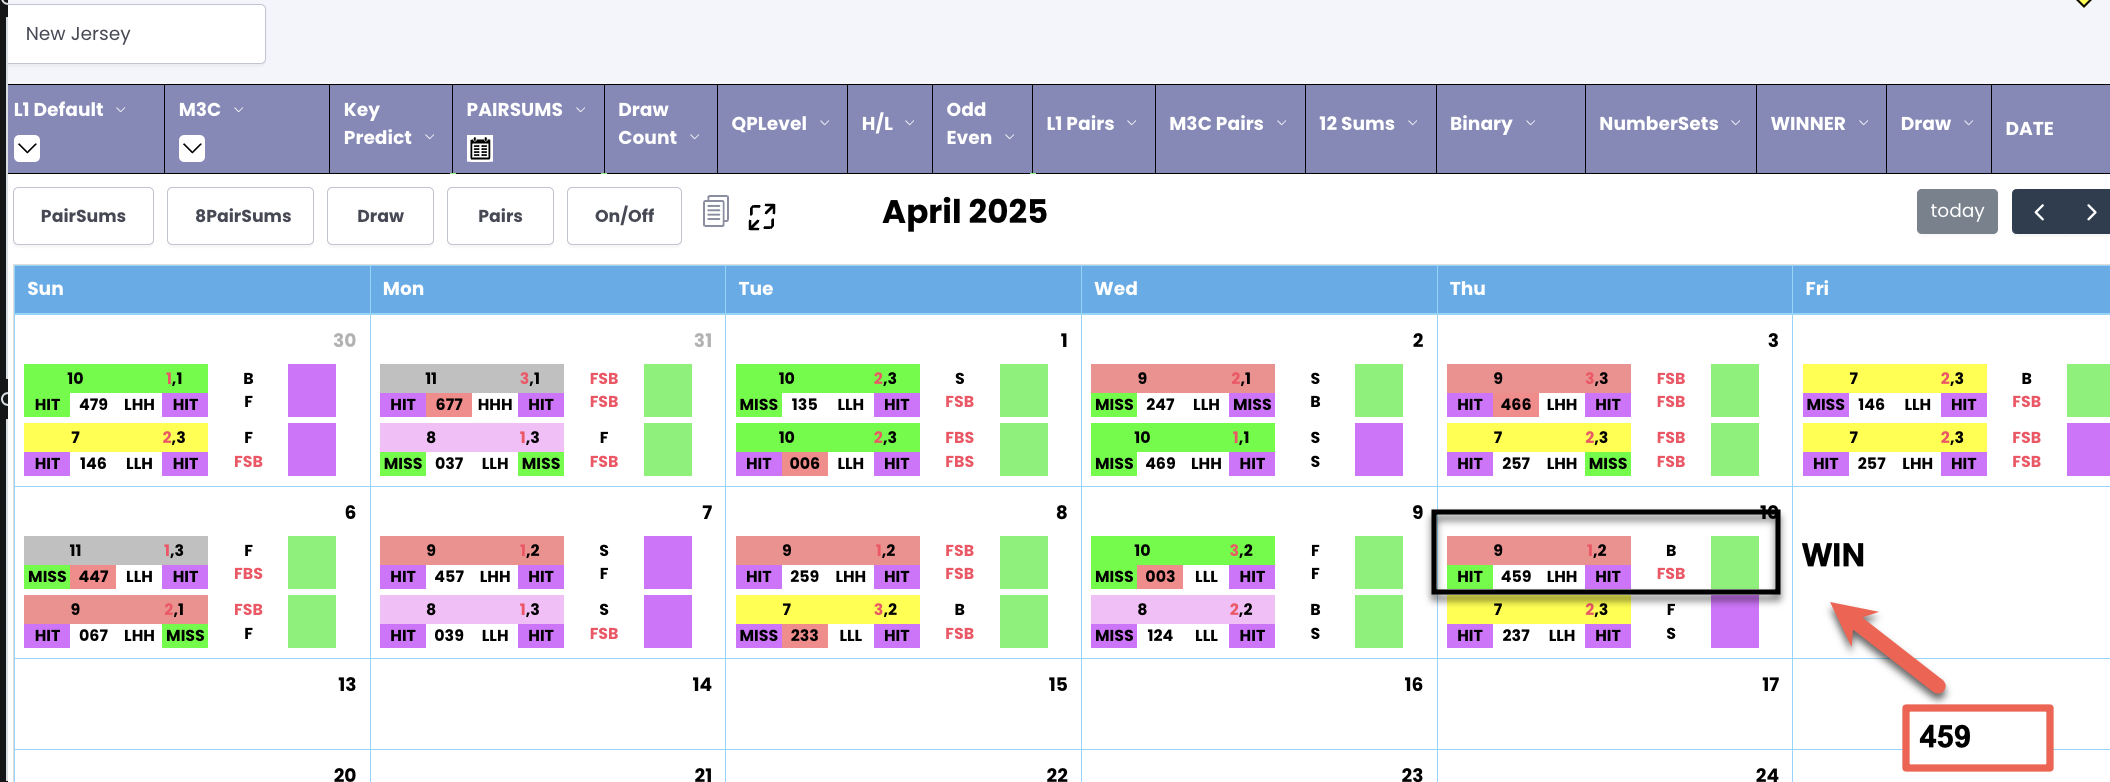Toggle the On/Off button

click(624, 216)
